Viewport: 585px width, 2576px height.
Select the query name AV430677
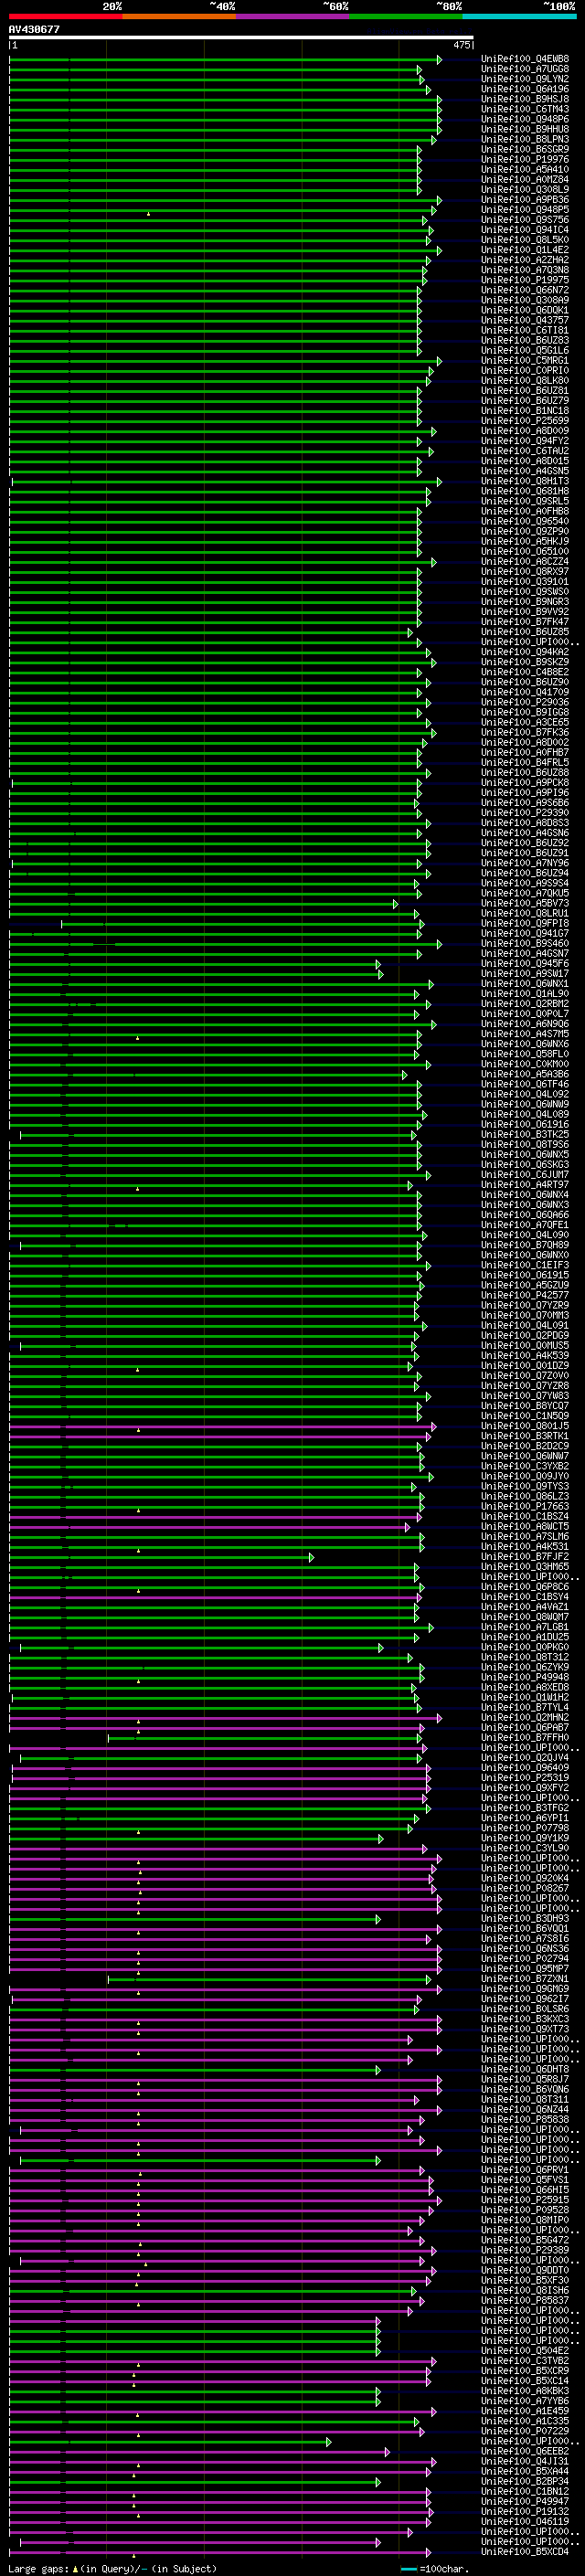34,30
